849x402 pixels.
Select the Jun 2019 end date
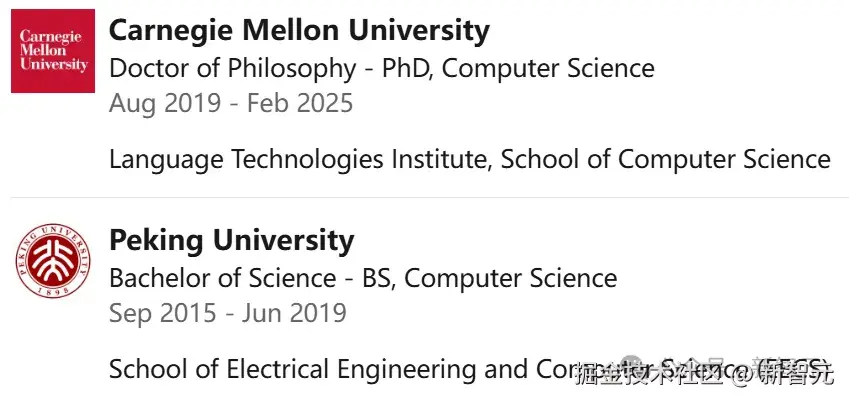(294, 314)
